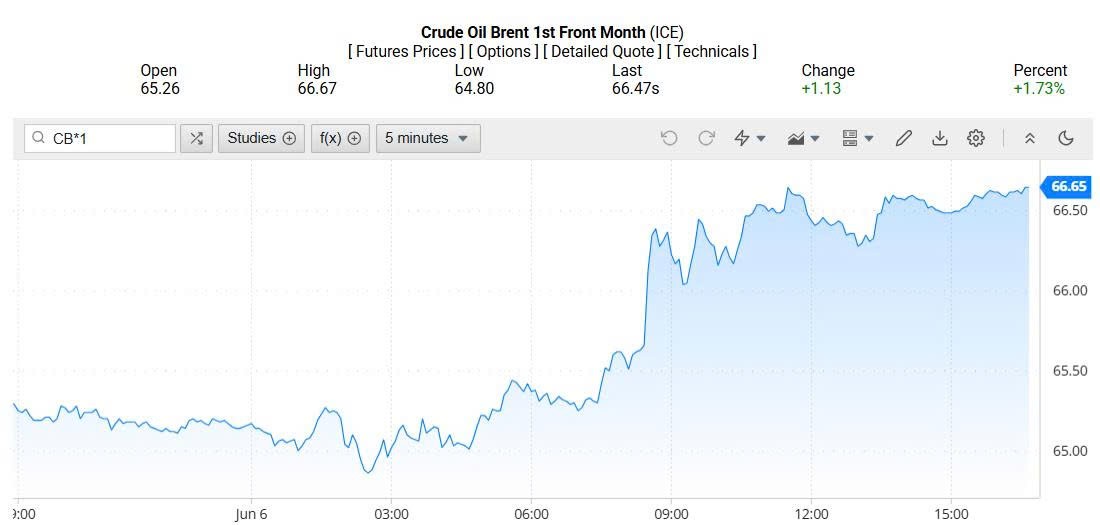Click the Studies add button
The image size is (1100, 525).
(262, 138)
